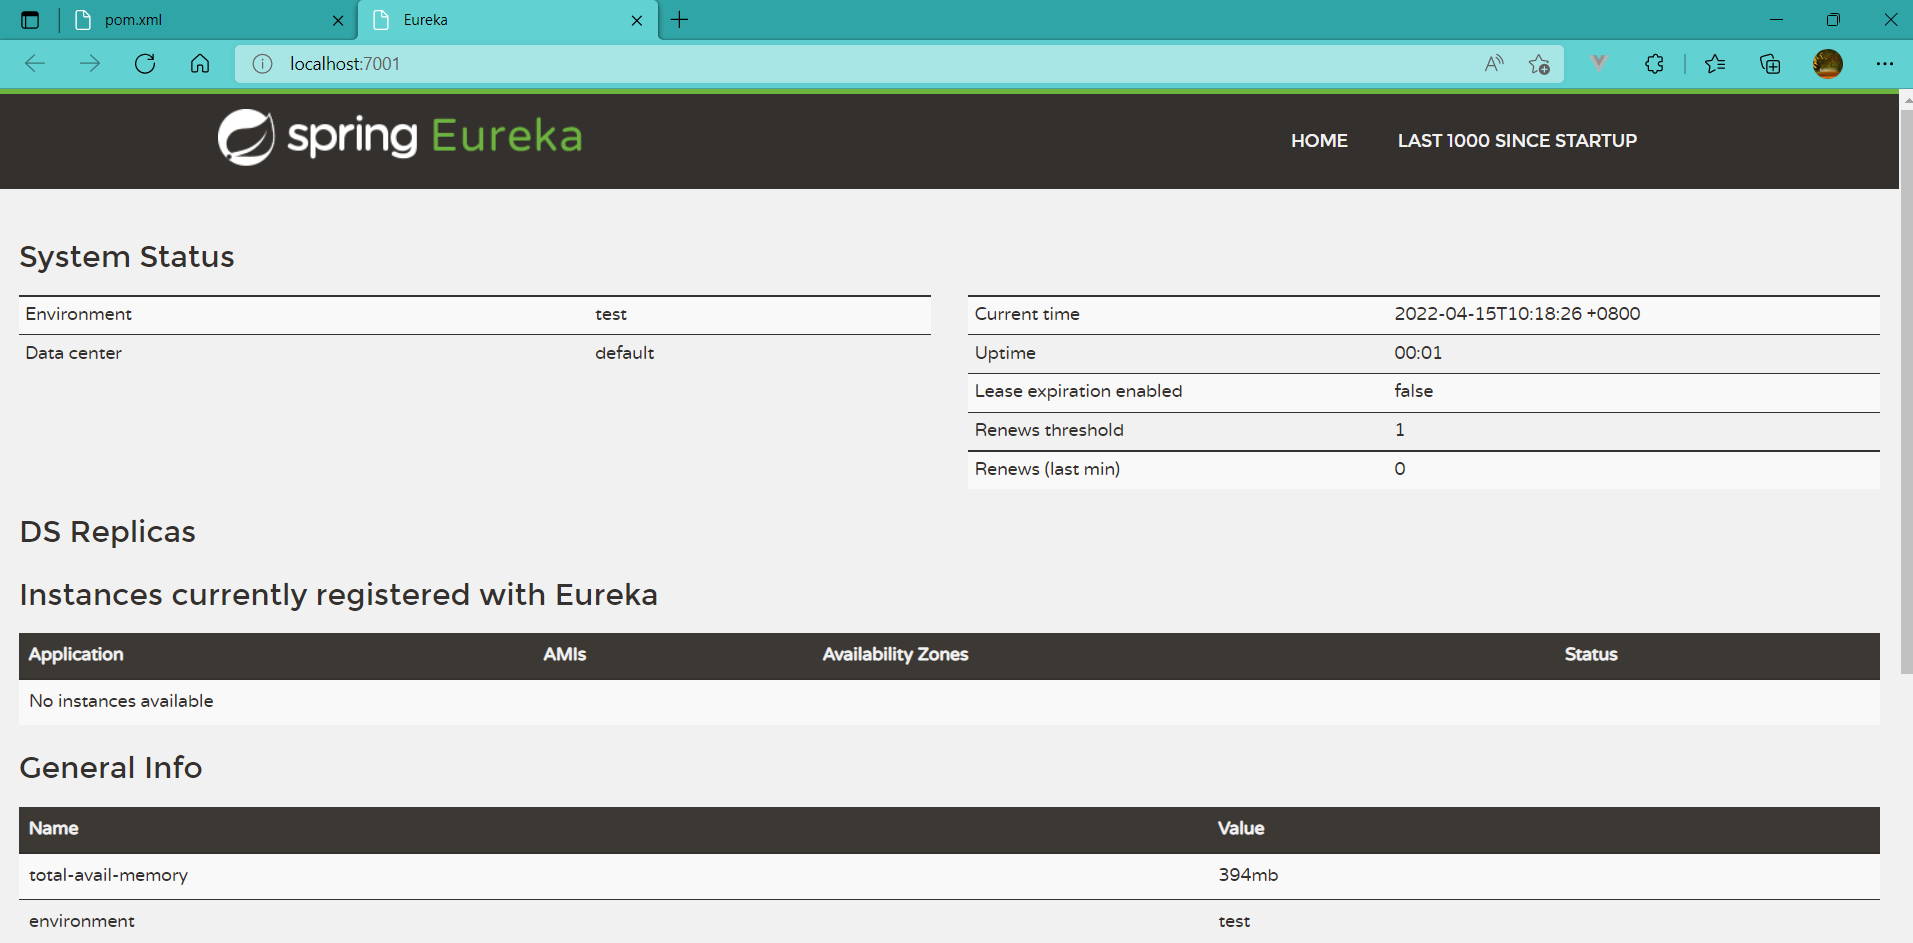
Task: Open a new browser tab
Action: pyautogui.click(x=680, y=20)
